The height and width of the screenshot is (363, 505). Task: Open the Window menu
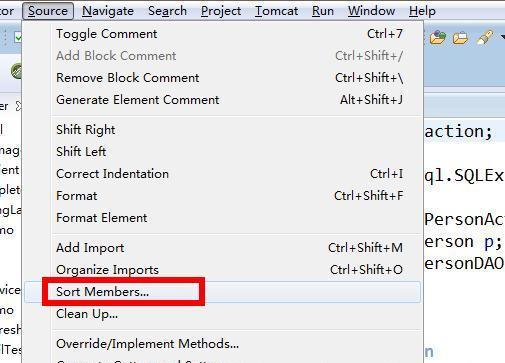click(371, 11)
